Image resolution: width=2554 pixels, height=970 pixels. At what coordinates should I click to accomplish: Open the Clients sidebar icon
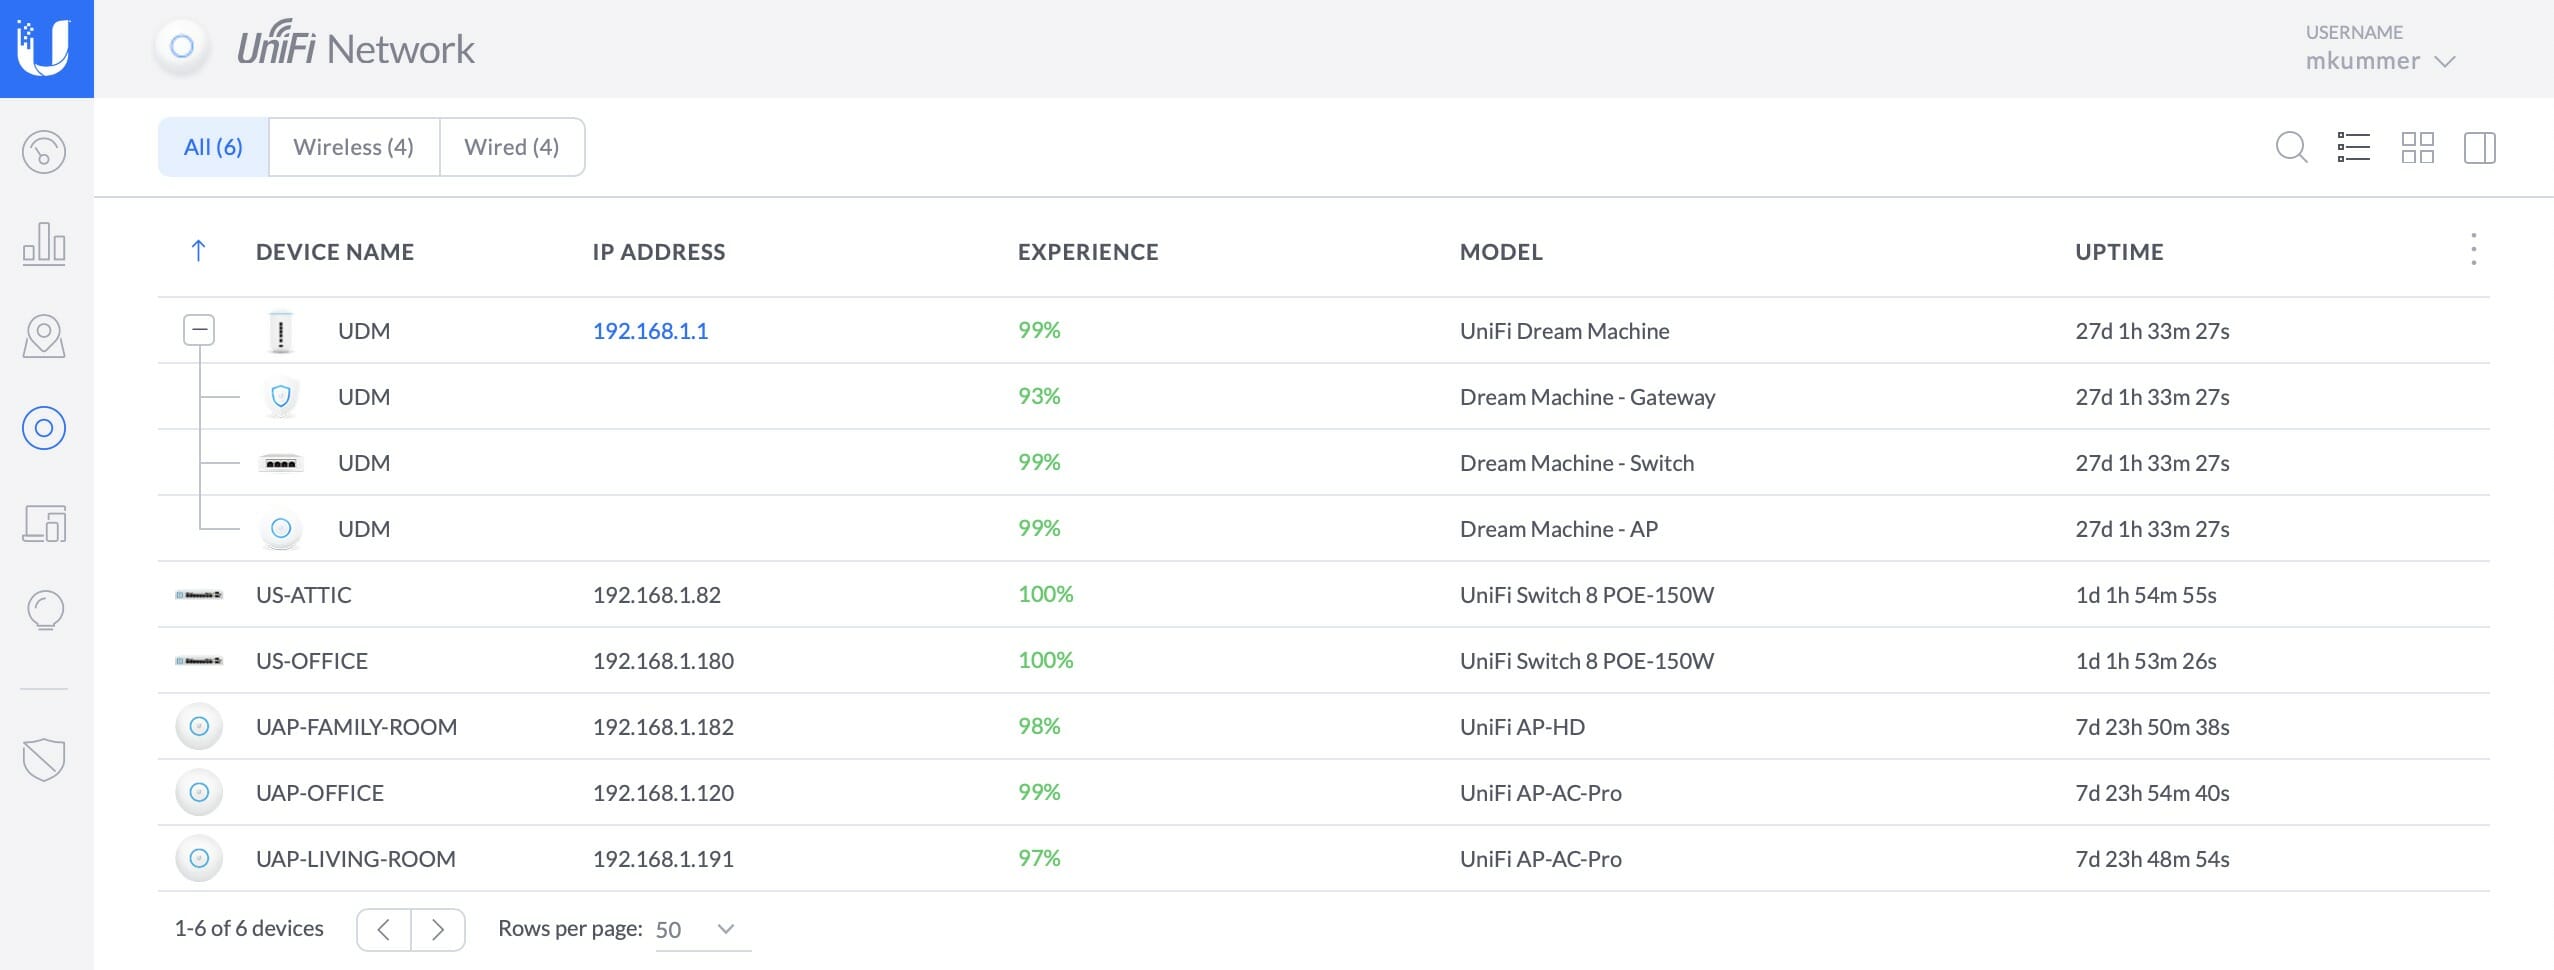[44, 522]
